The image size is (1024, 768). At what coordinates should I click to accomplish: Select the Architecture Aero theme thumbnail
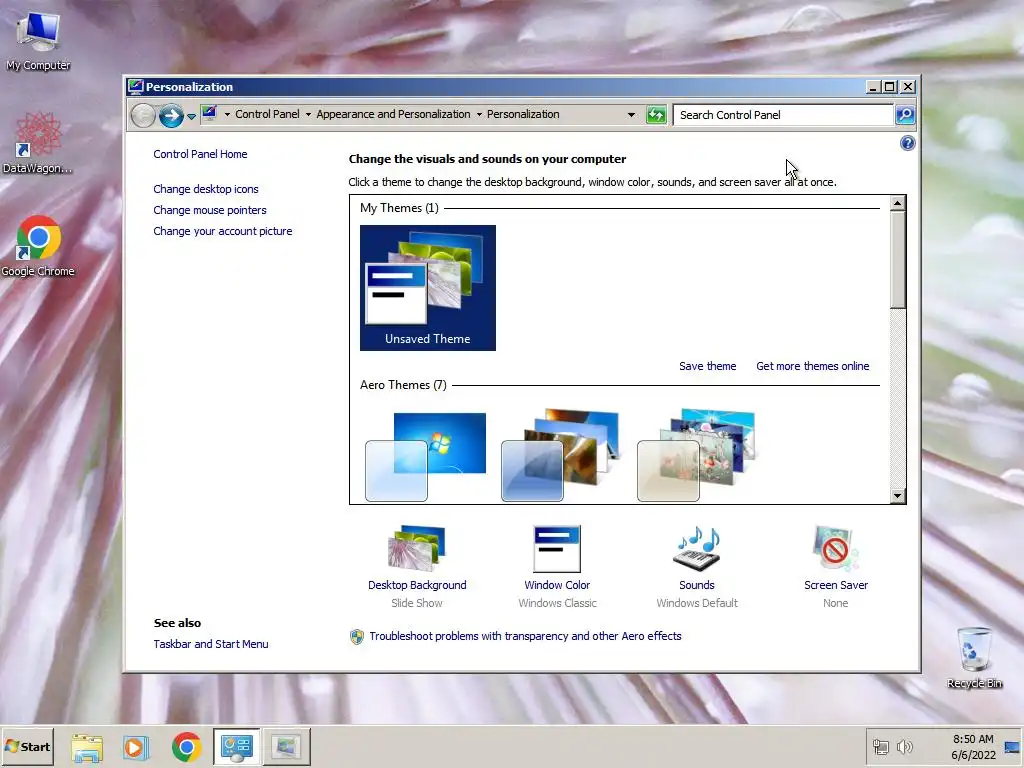click(560, 455)
